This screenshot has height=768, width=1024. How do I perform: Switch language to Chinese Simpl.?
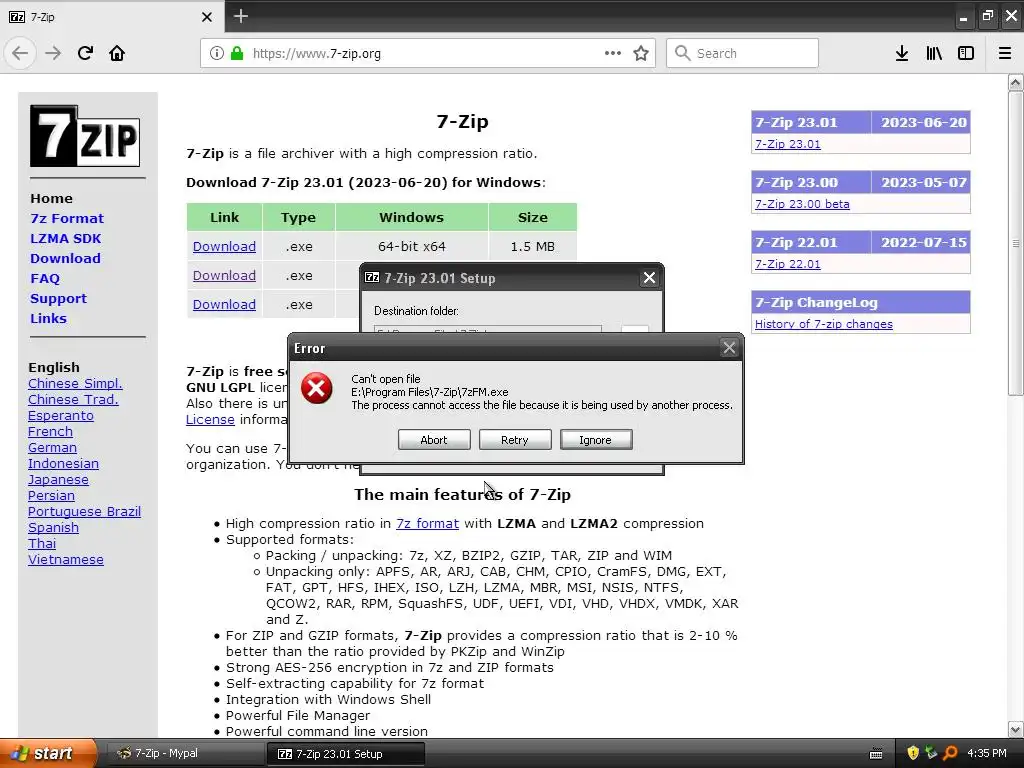[x=75, y=383]
